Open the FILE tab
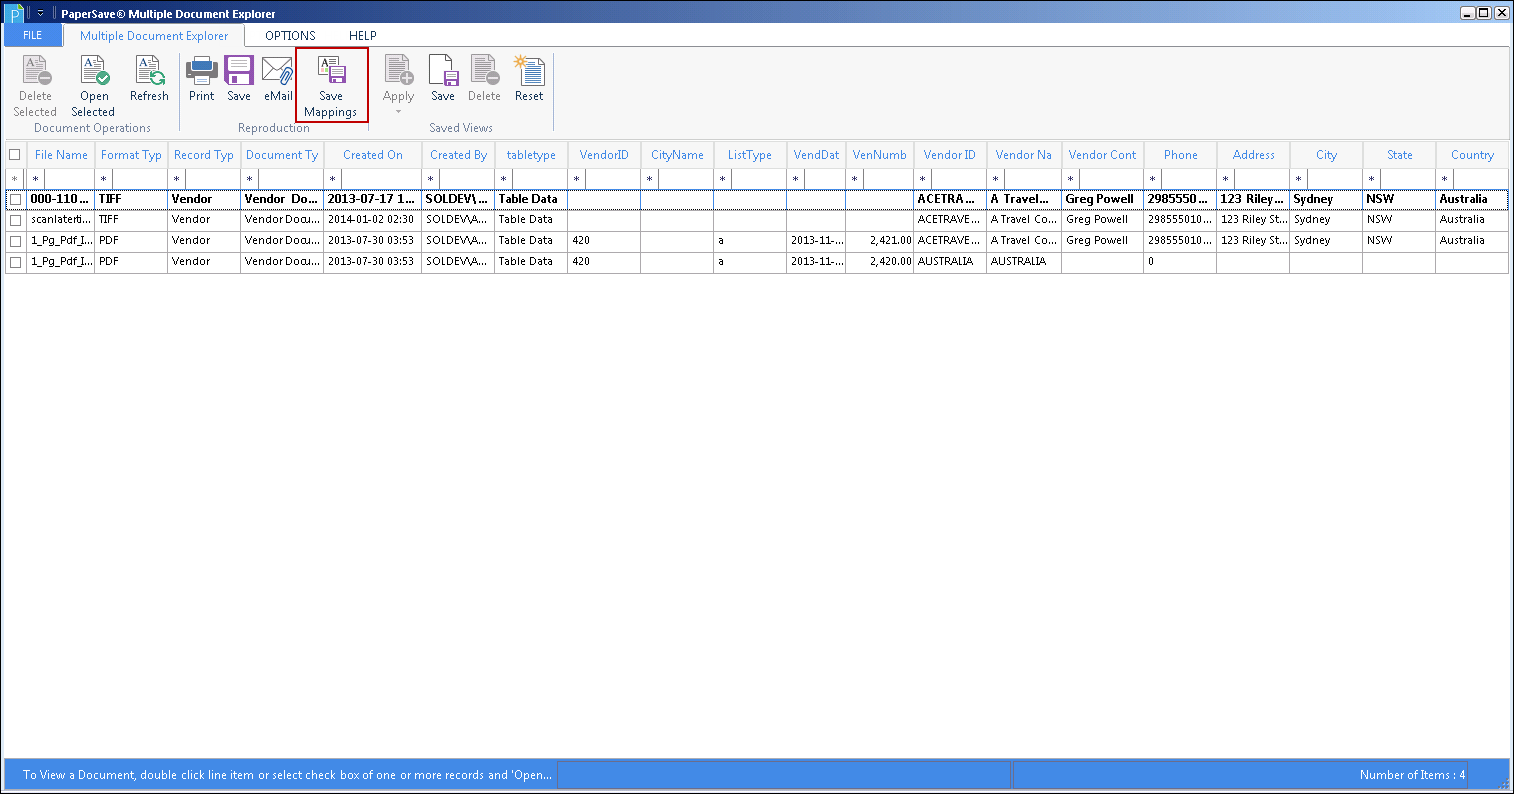The image size is (1514, 794). coord(33,35)
